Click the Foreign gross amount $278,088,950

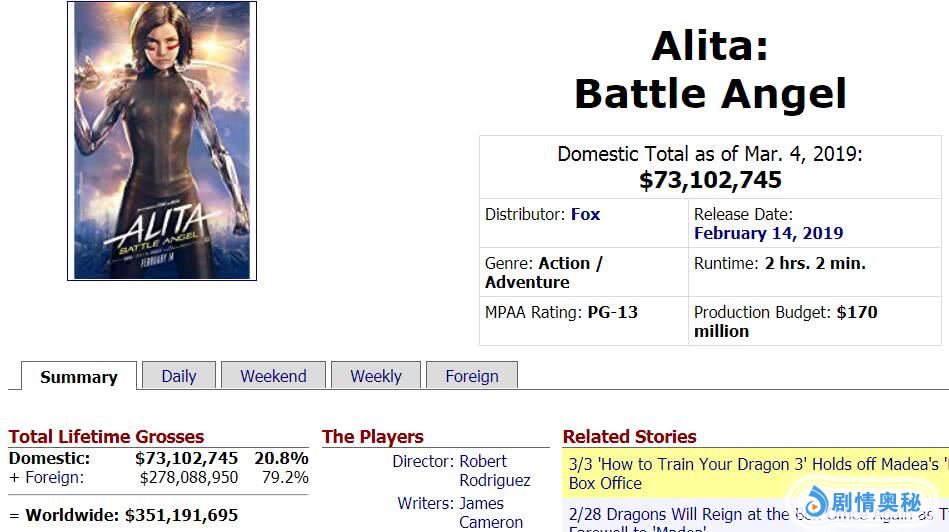189,478
